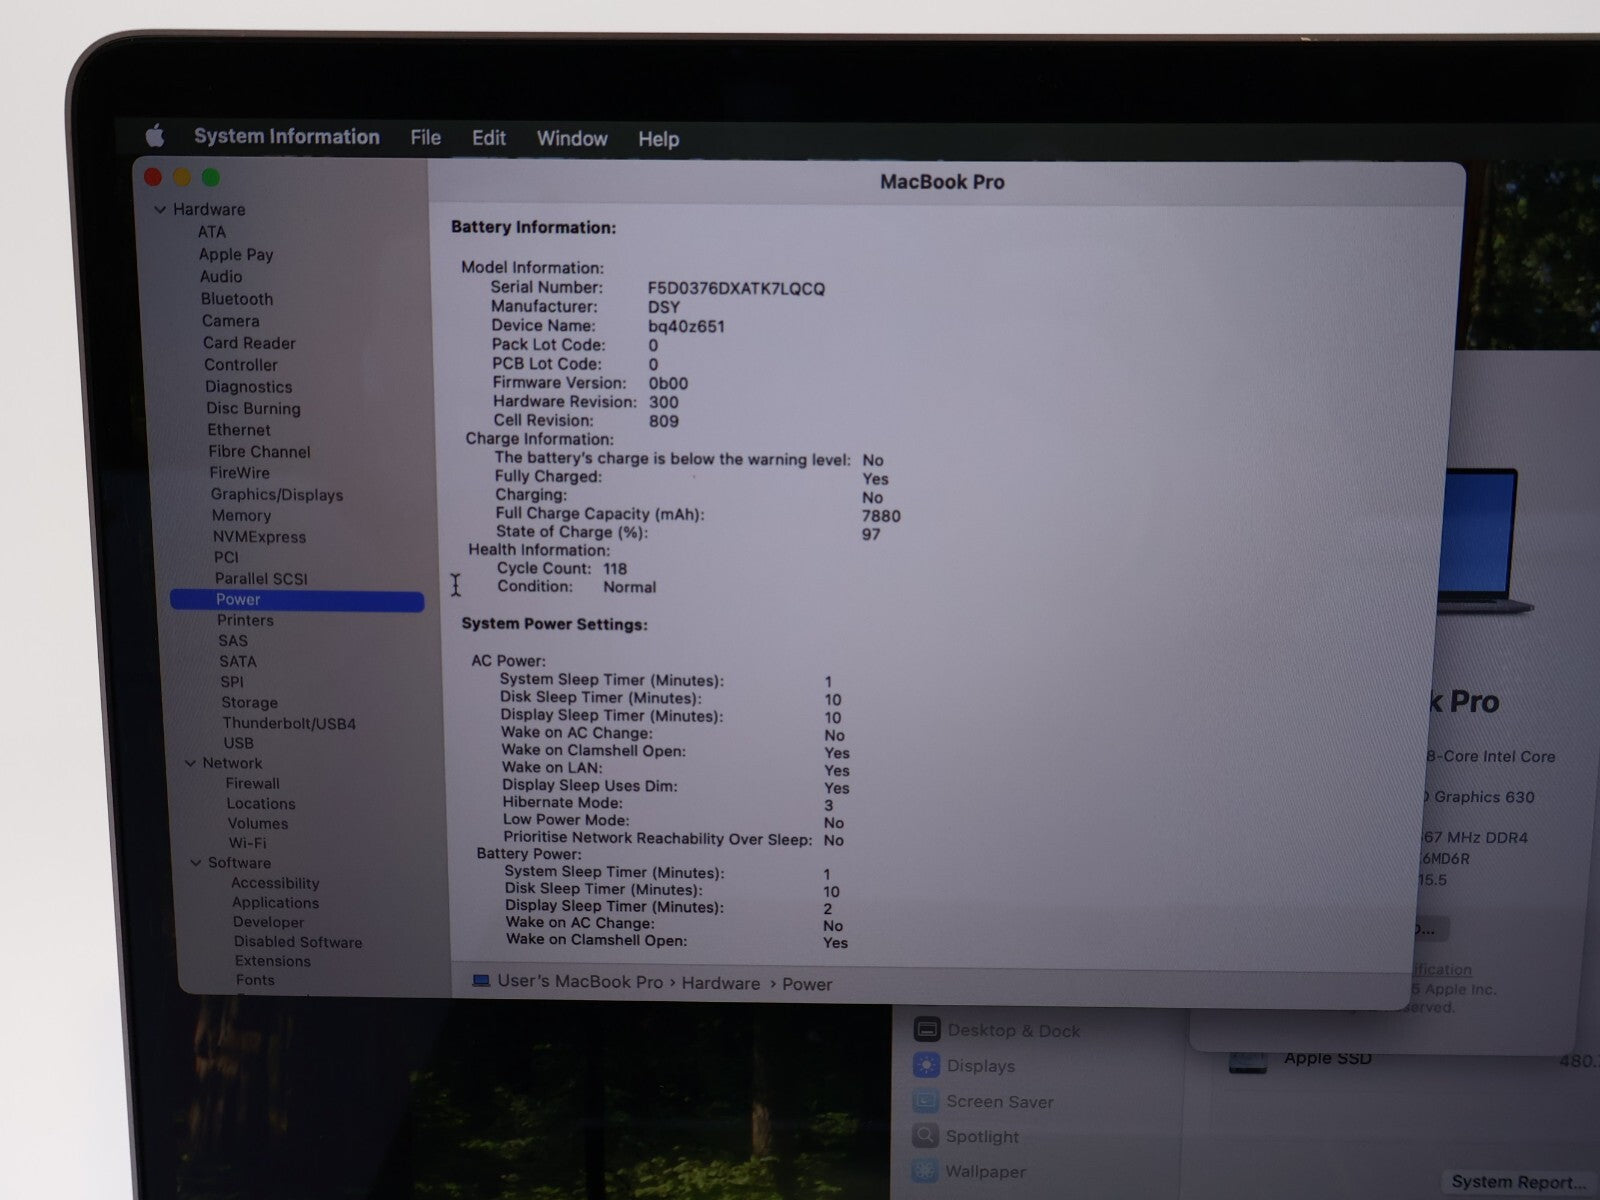Open the System Information menu
1600x1200 pixels.
pos(286,137)
